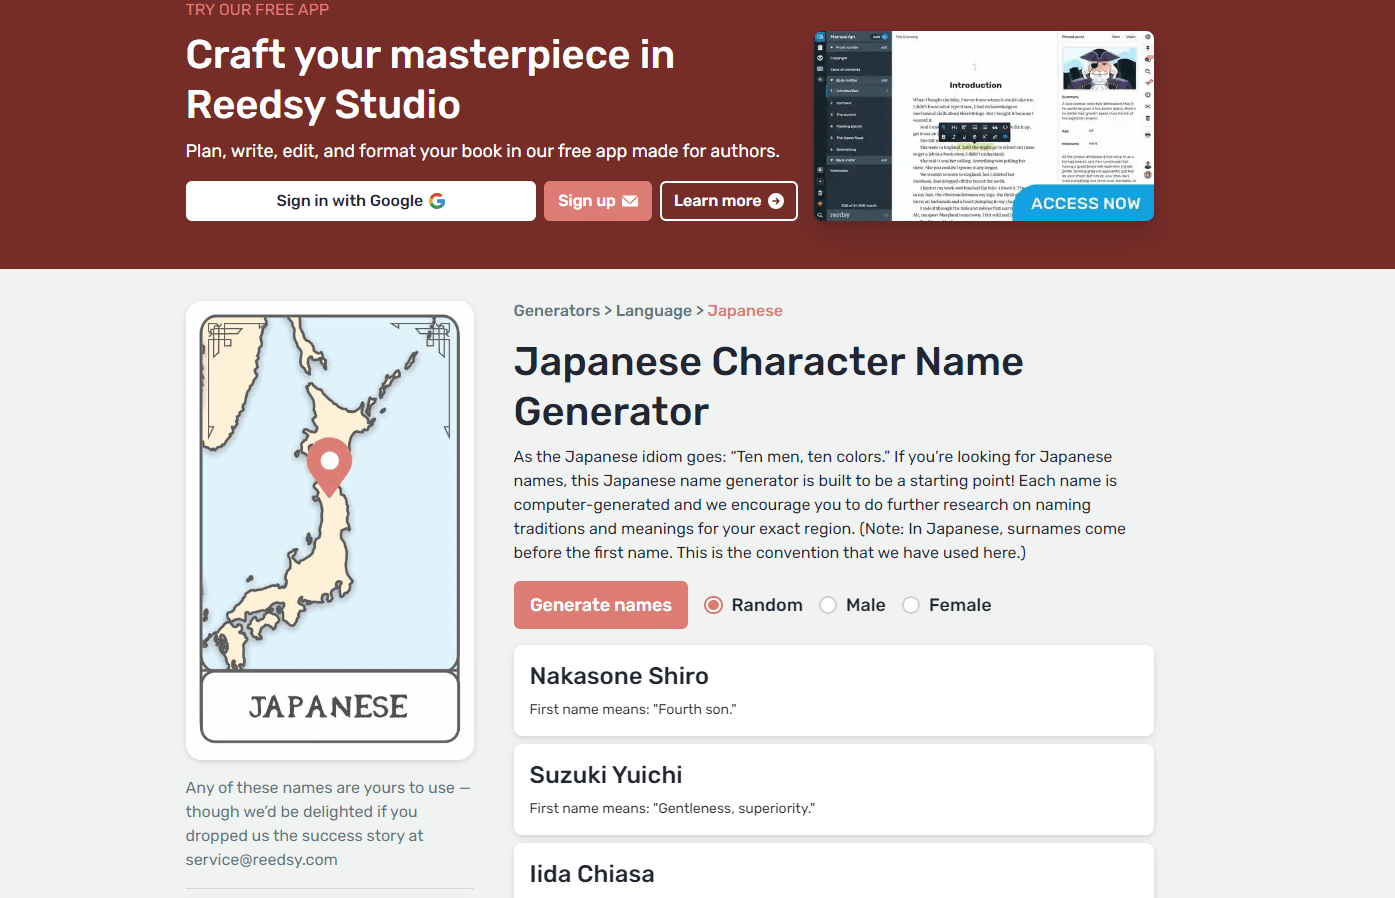Open the Generators breadcrumb link
The height and width of the screenshot is (898, 1395).
pos(557,311)
